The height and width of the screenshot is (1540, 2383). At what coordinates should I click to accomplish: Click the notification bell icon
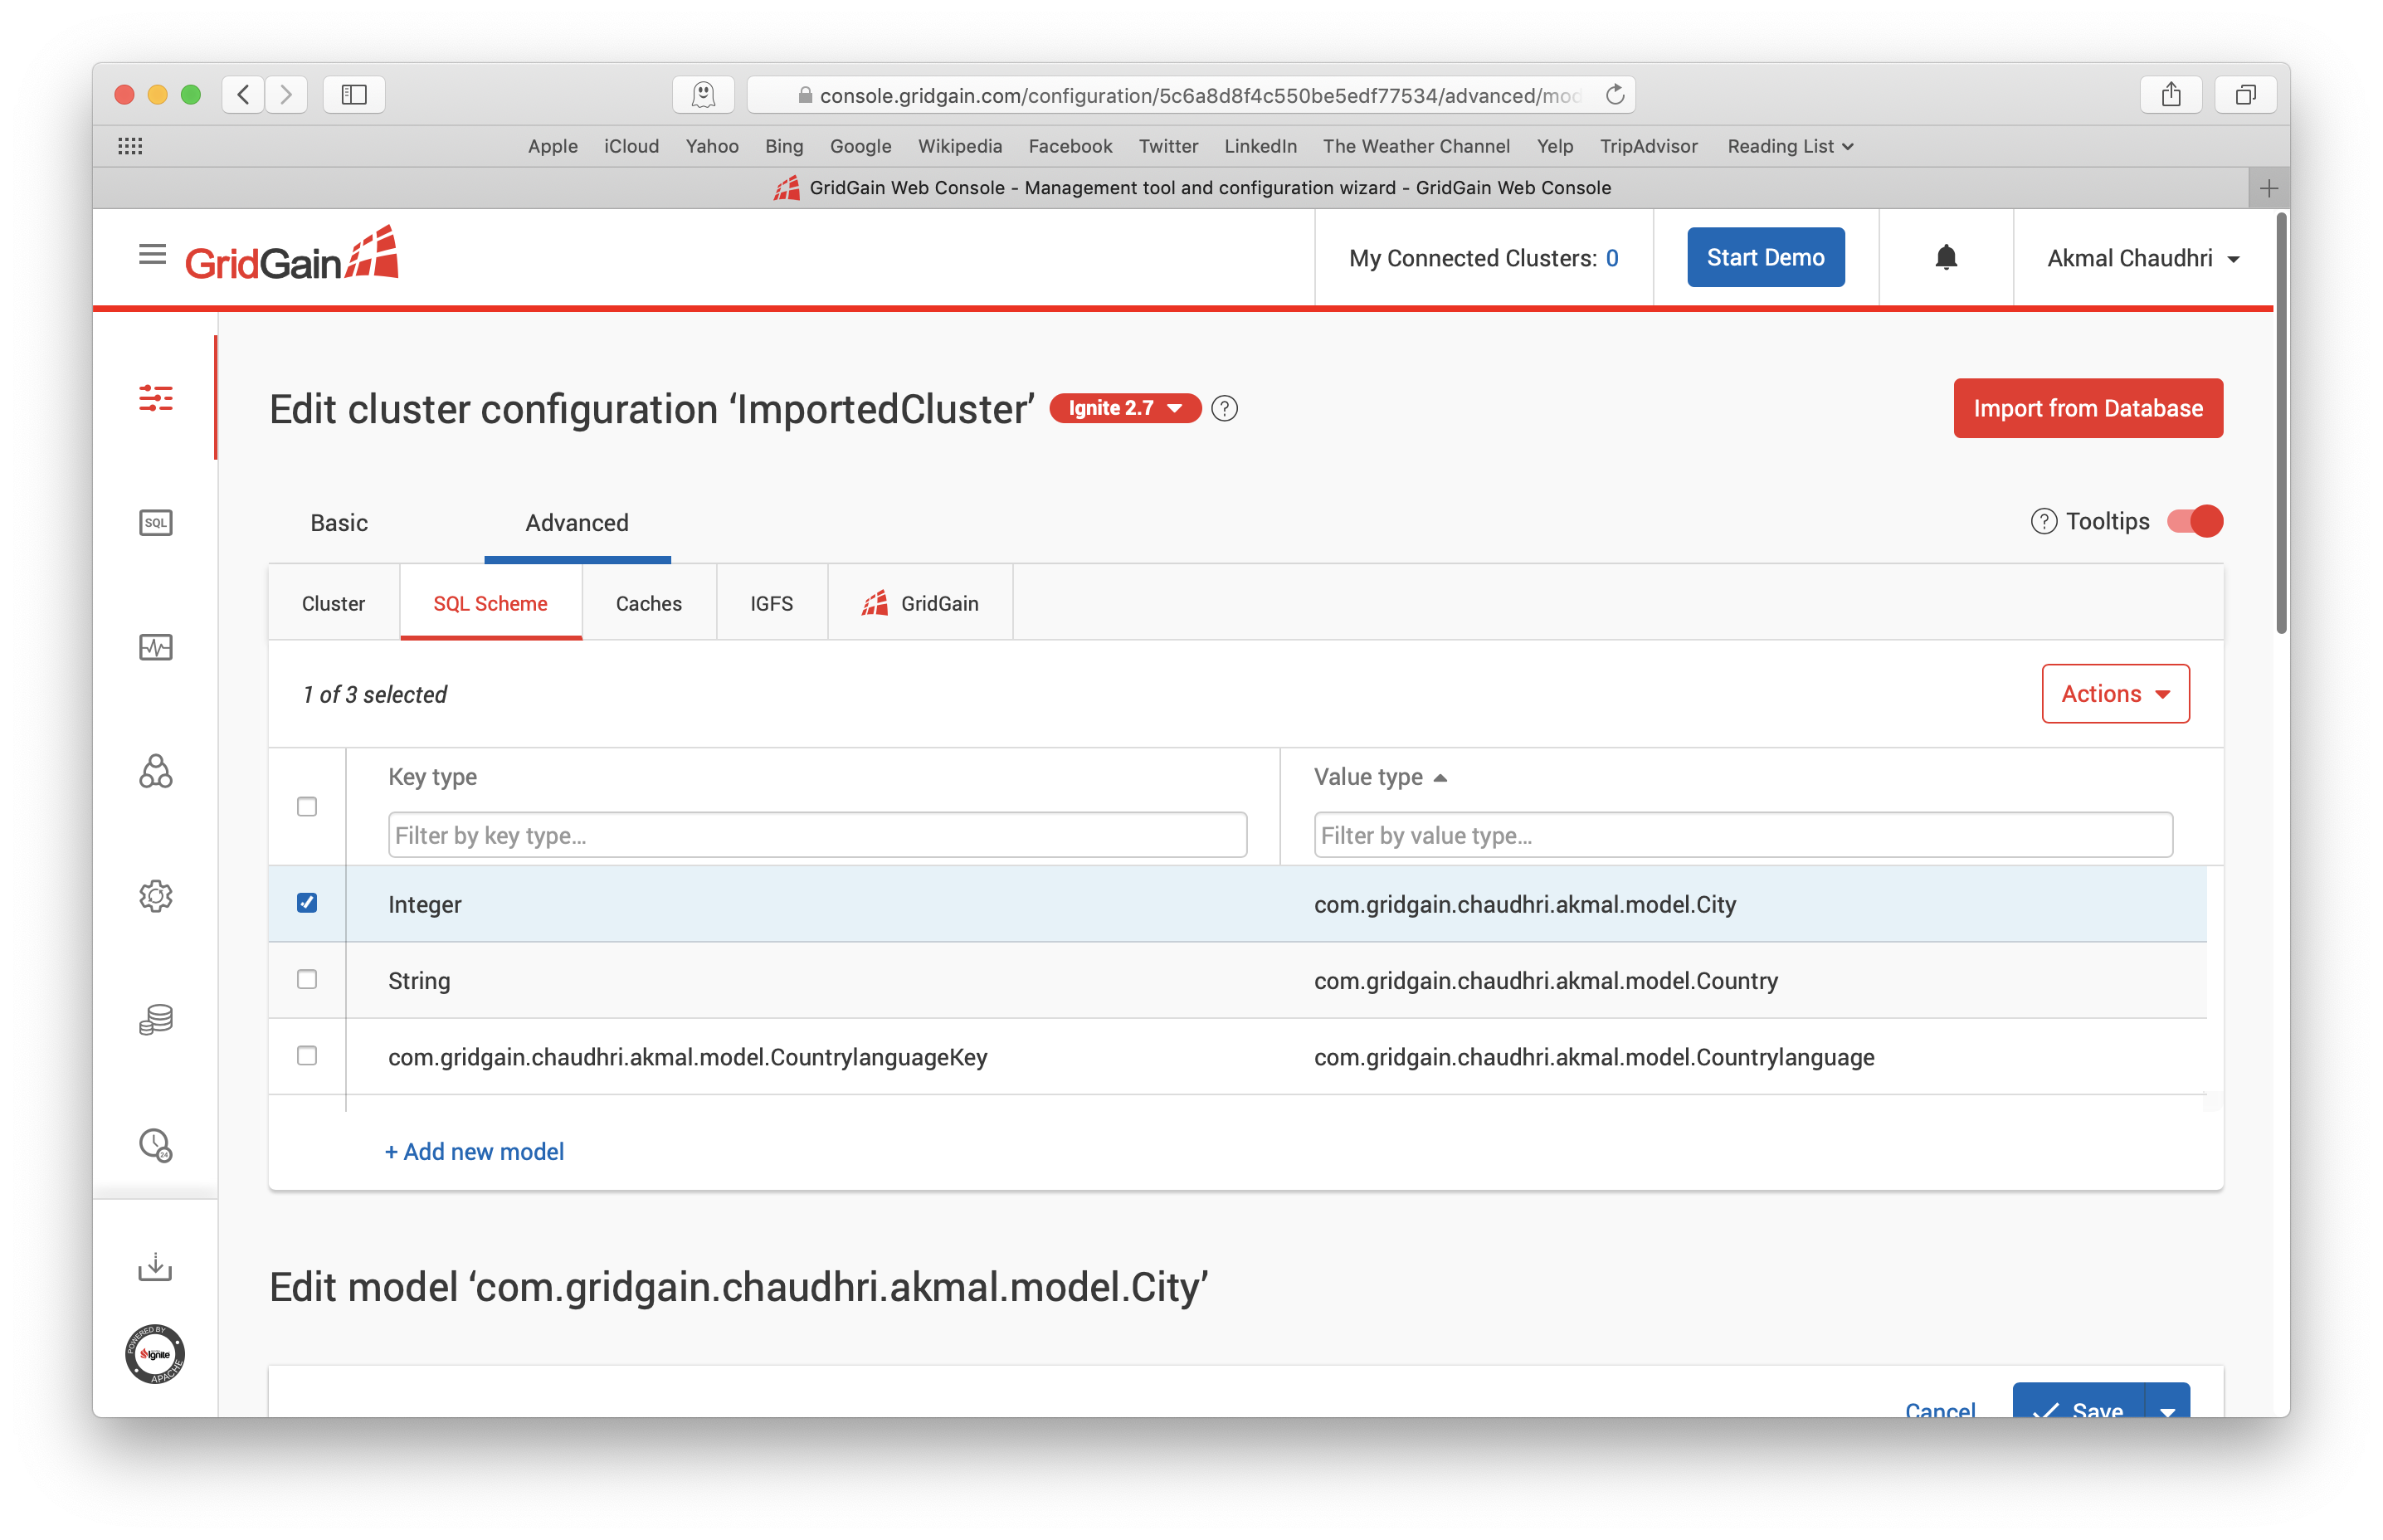click(1945, 257)
